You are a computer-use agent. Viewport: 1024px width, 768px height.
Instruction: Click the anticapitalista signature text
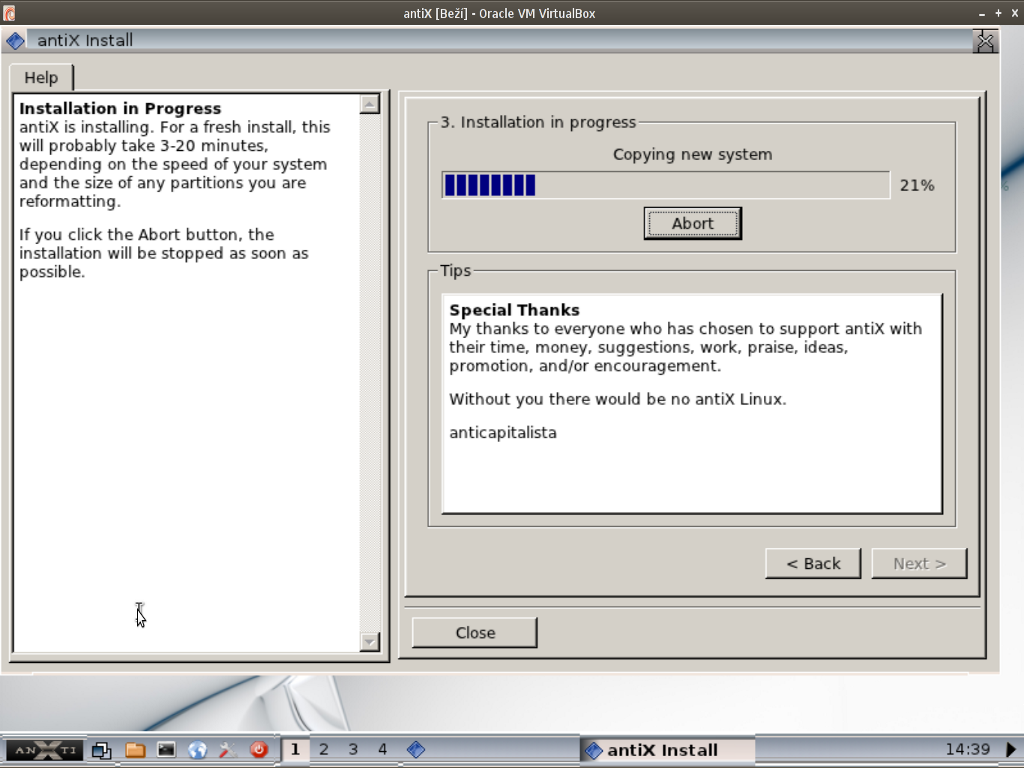click(x=503, y=432)
